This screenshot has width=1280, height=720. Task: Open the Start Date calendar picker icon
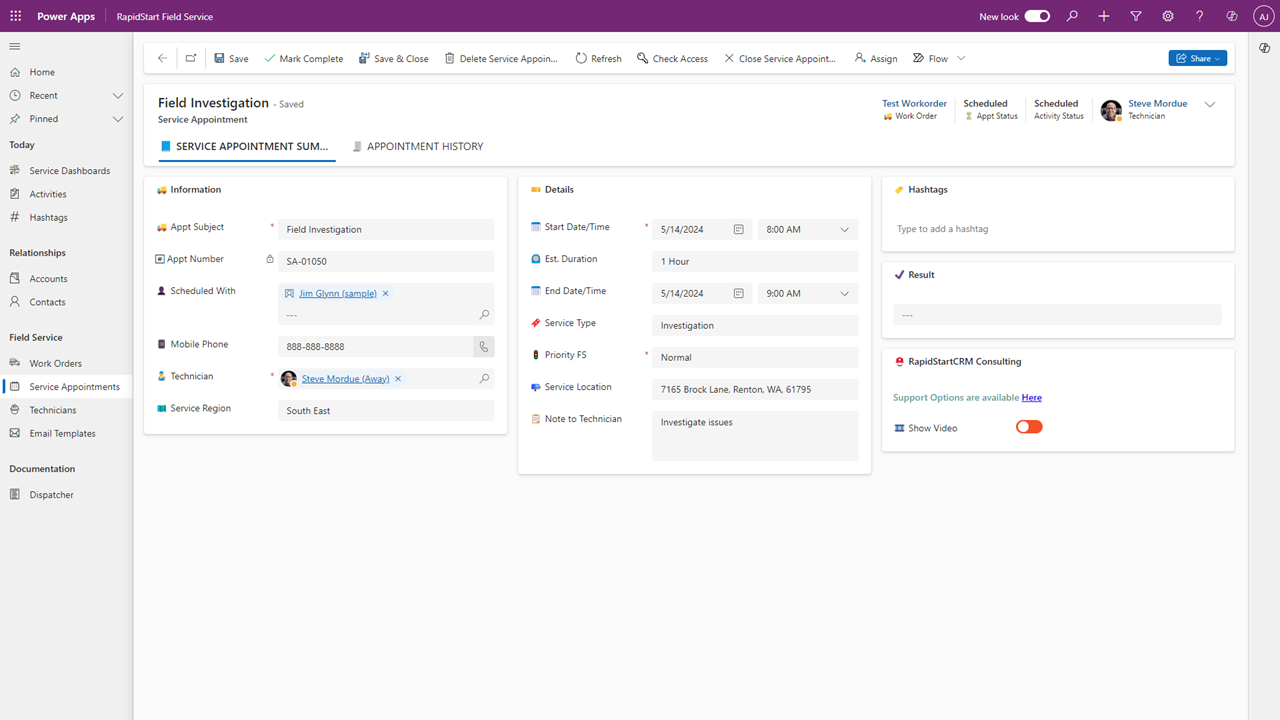739,229
